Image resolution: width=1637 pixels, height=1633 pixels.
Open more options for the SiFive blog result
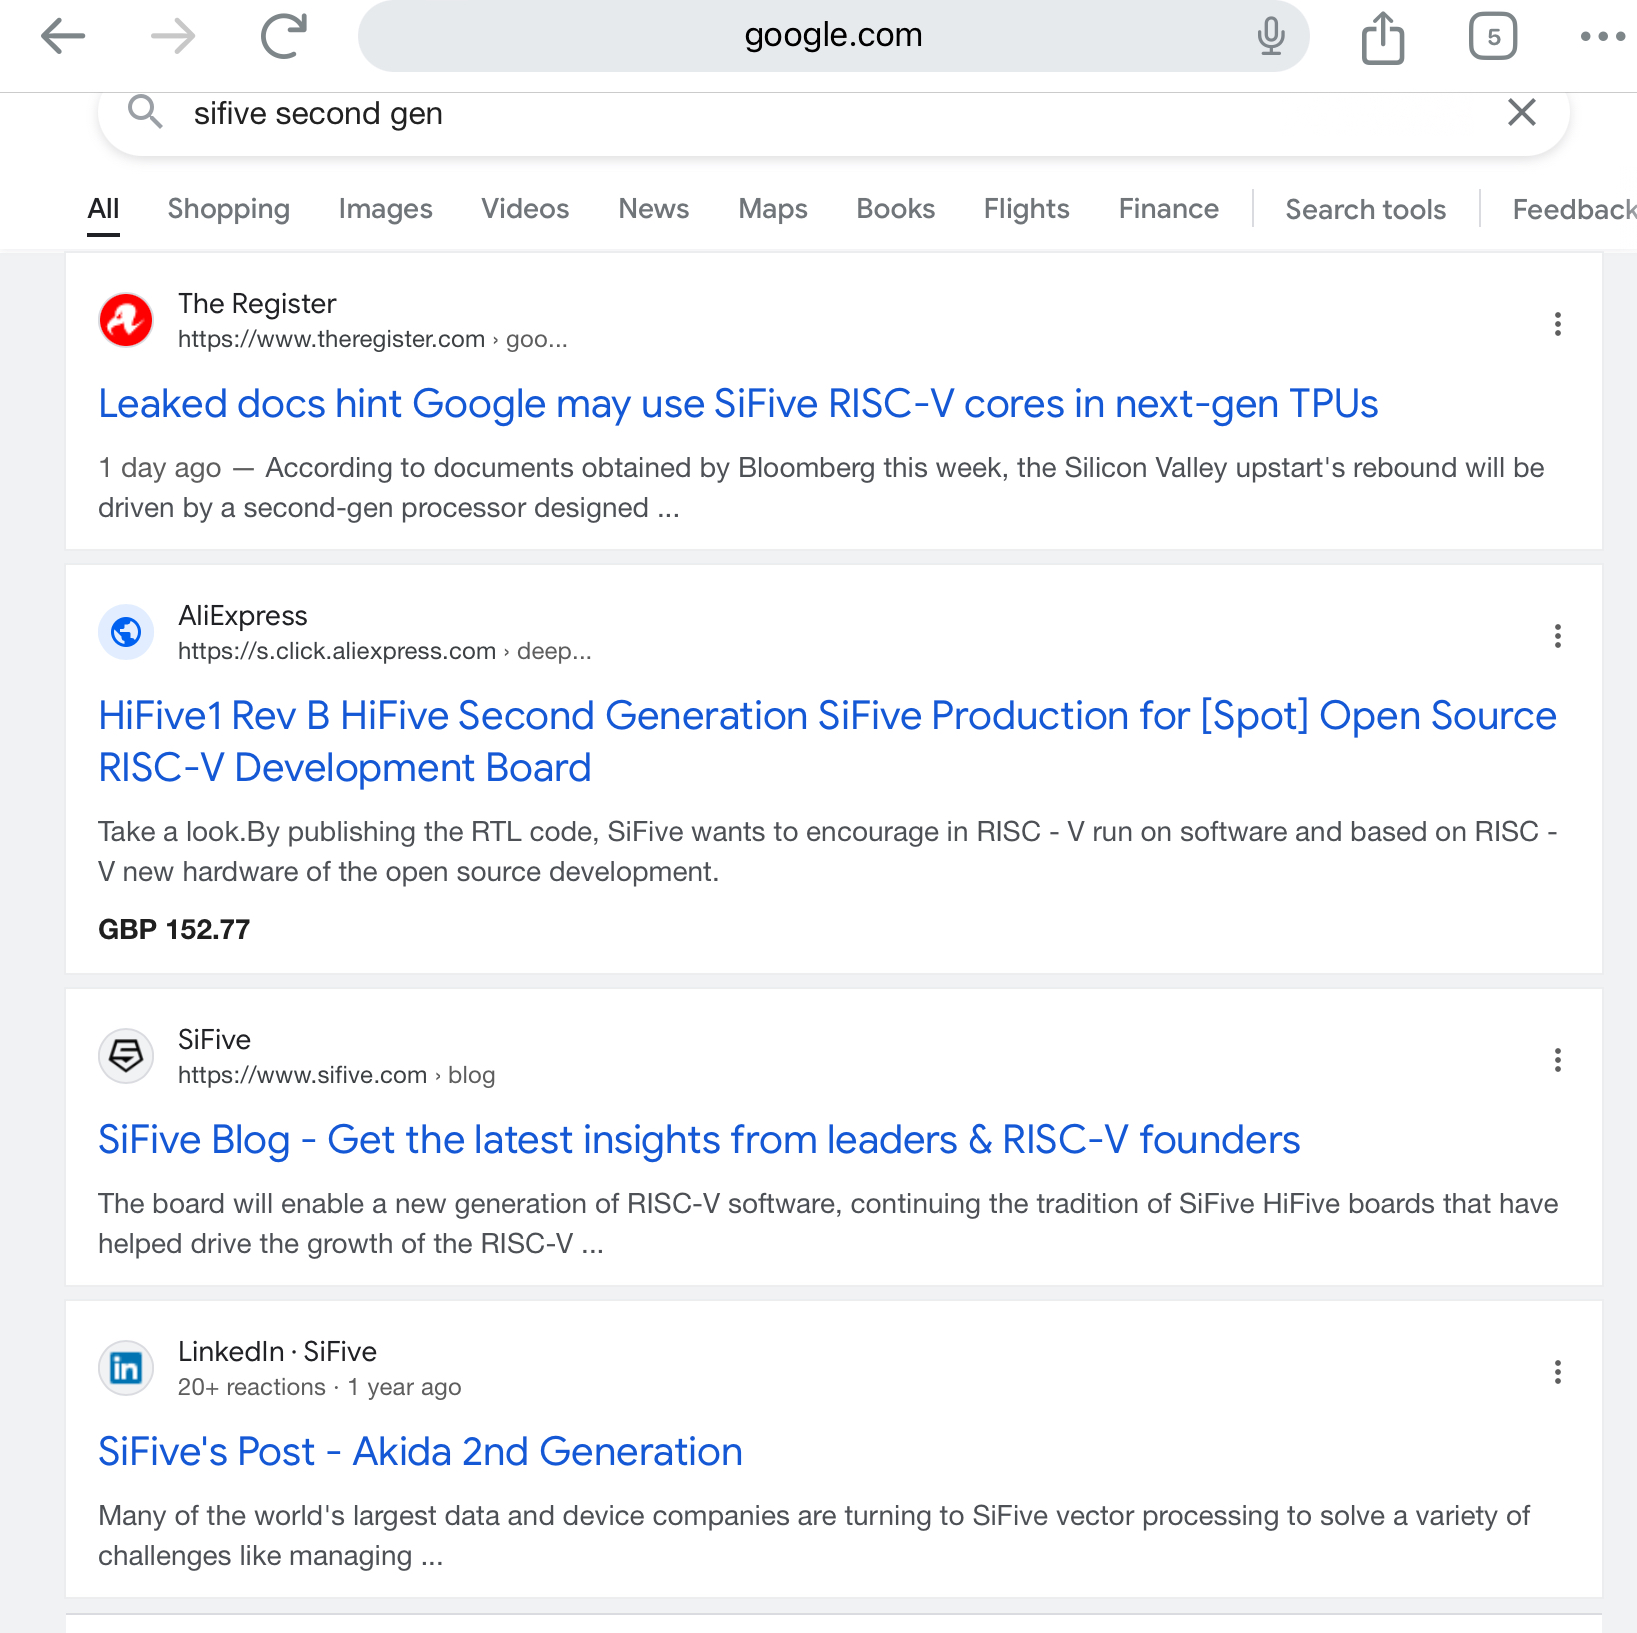click(x=1557, y=1060)
